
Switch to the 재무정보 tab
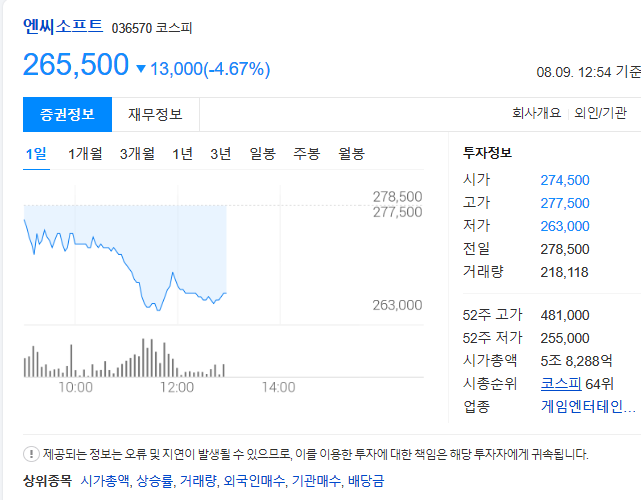(156, 114)
